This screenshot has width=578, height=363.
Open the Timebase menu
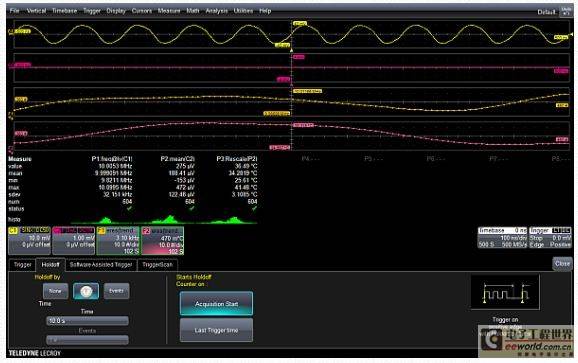[65, 11]
